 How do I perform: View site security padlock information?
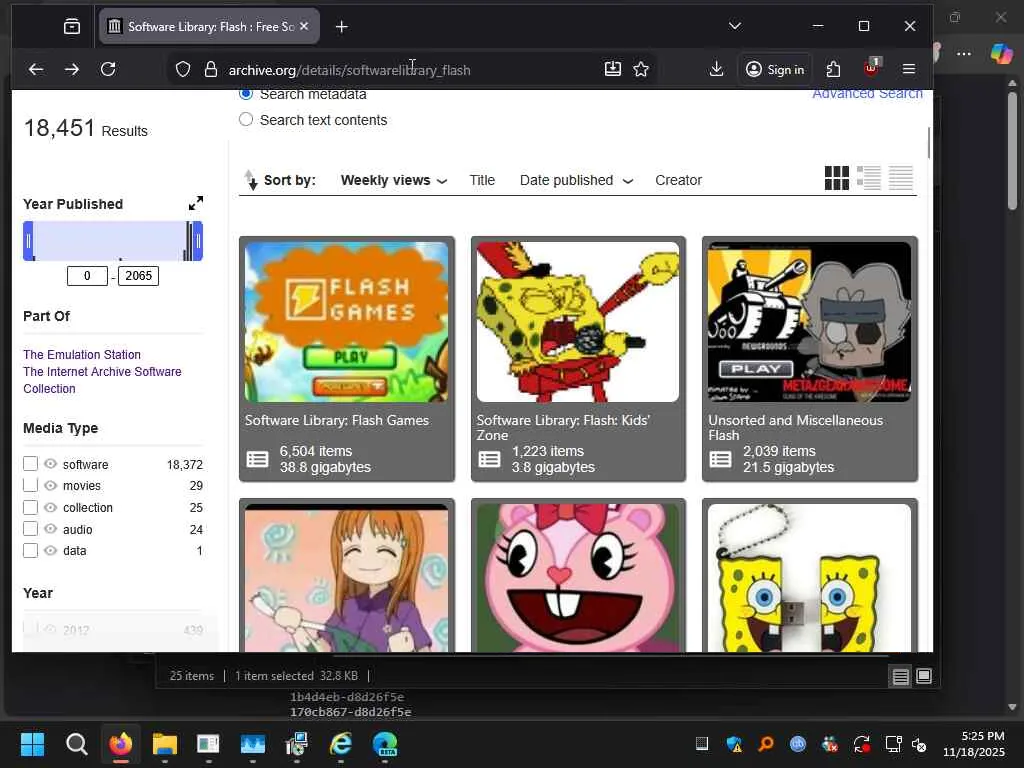210,69
